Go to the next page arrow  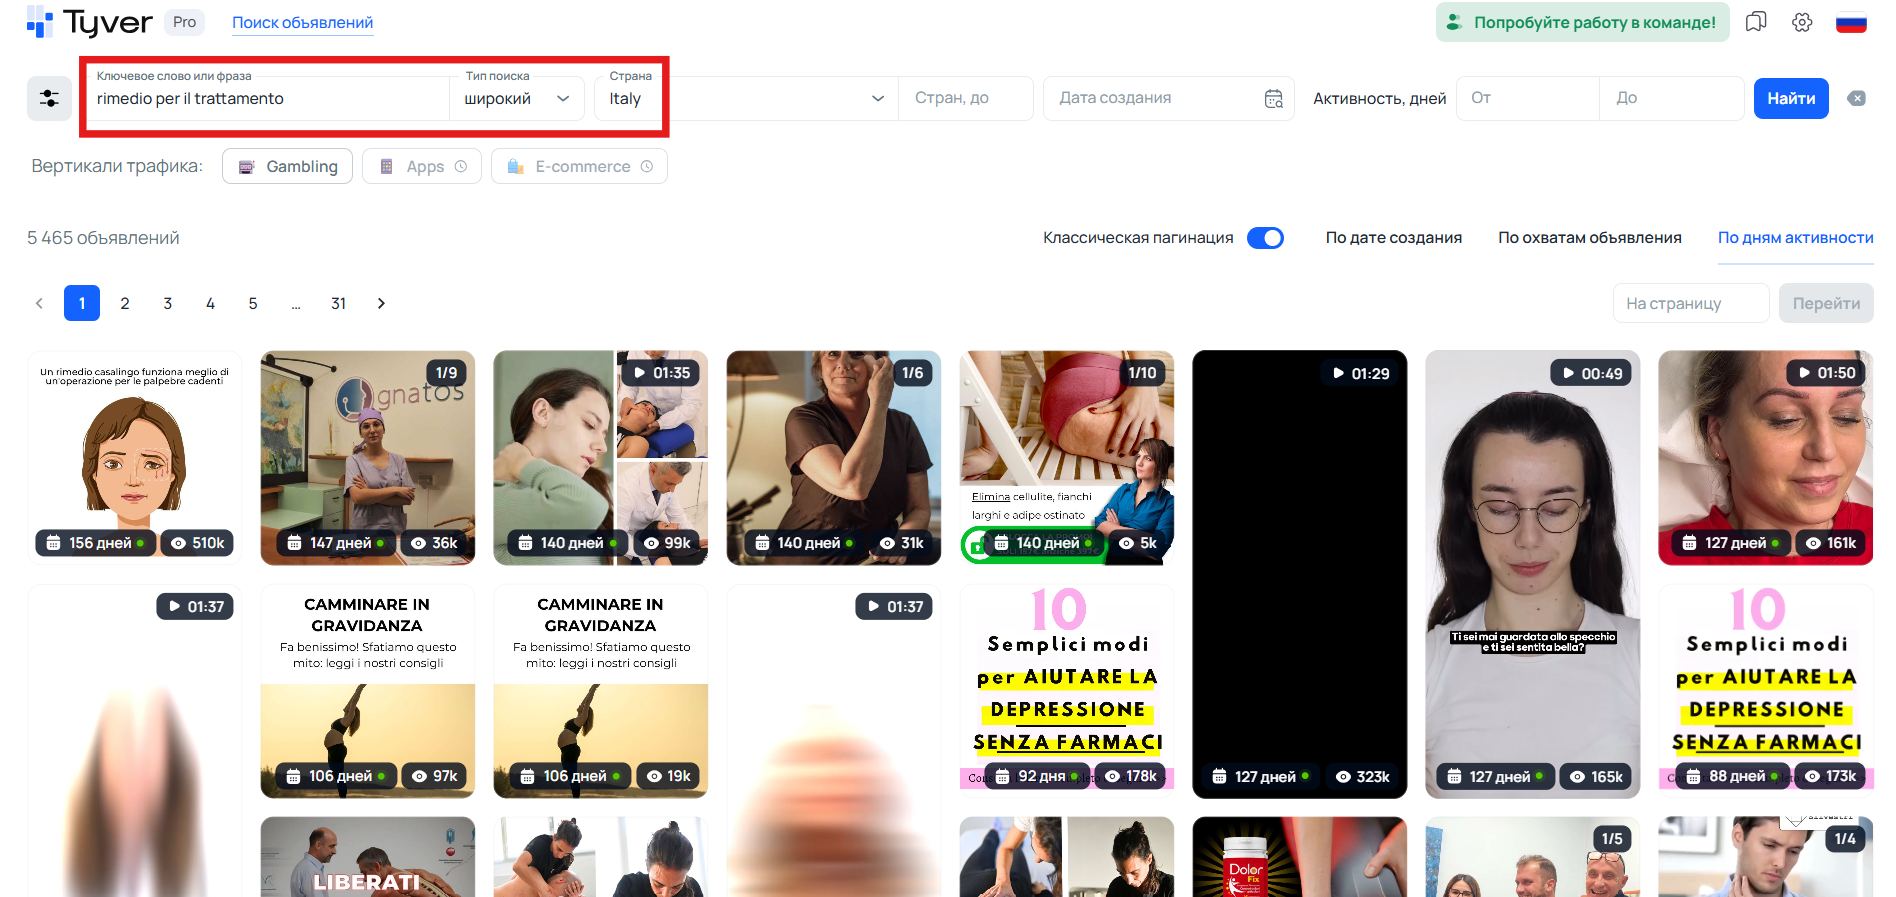pyautogui.click(x=381, y=303)
